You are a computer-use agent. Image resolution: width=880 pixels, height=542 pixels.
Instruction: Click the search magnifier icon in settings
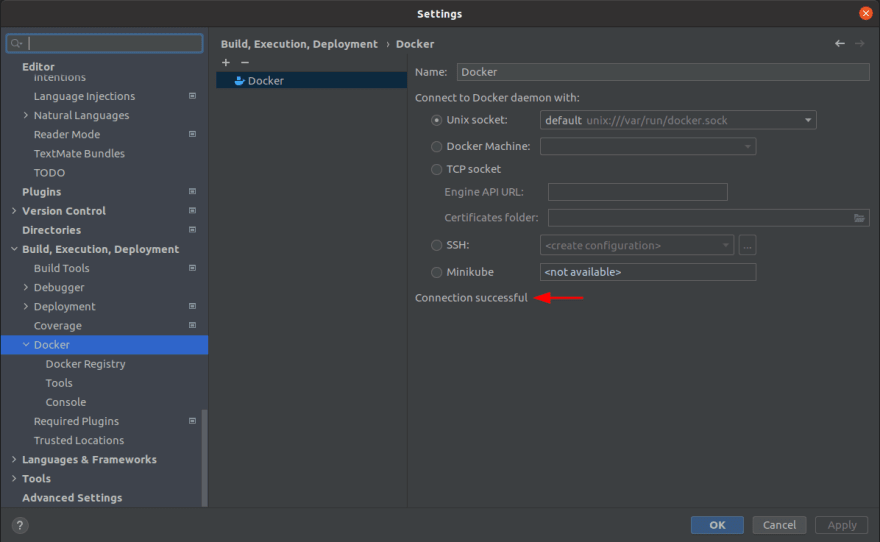(x=16, y=44)
